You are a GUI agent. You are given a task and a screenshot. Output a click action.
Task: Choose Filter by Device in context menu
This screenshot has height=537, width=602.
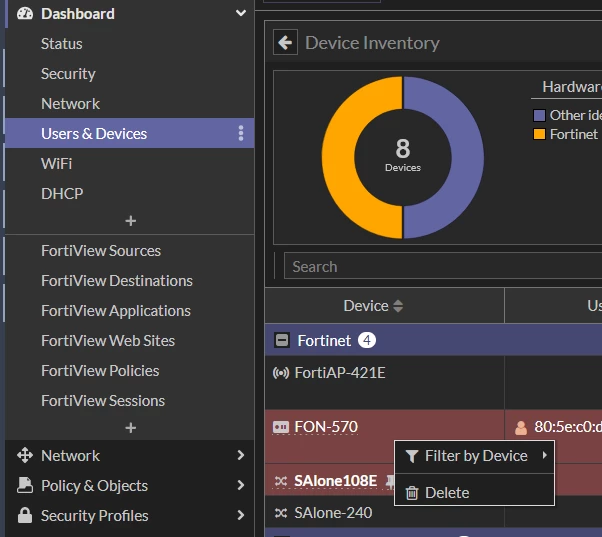point(475,456)
